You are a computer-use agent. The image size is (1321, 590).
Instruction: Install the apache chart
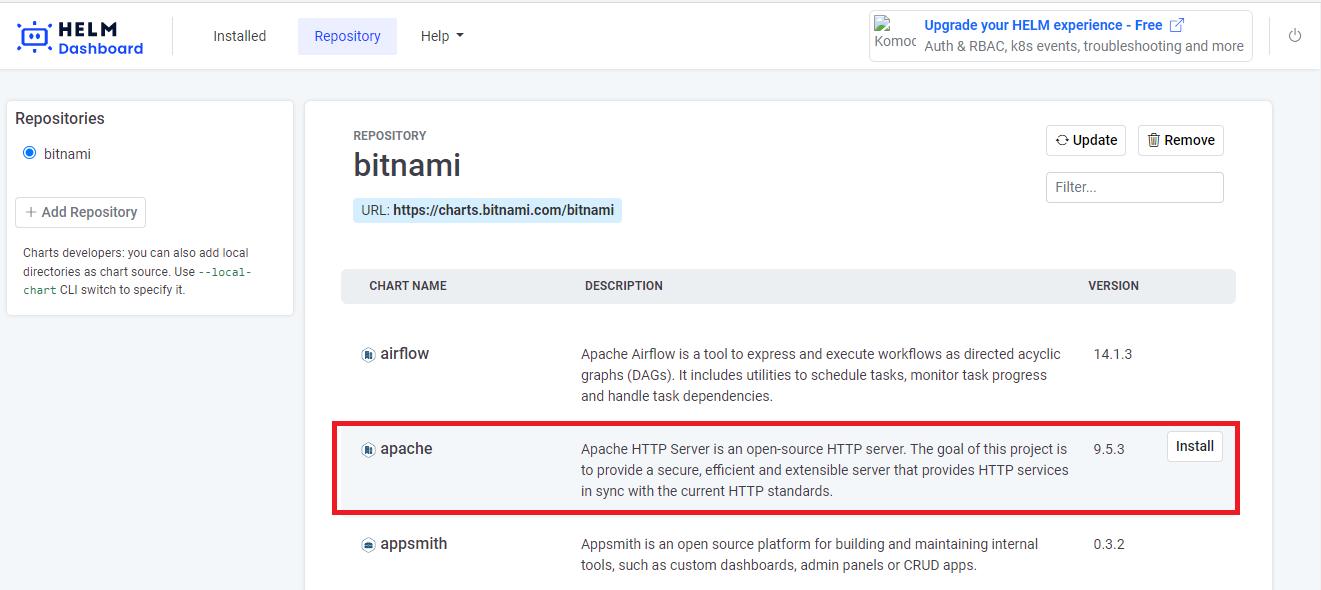click(x=1194, y=446)
